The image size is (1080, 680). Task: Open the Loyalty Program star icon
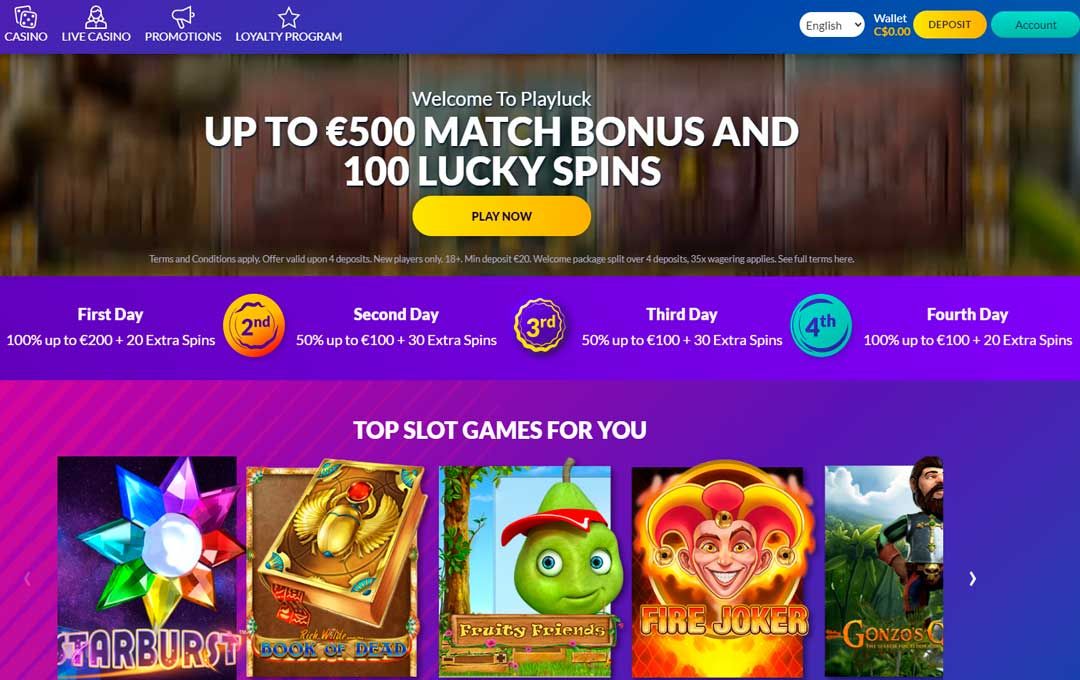coord(289,17)
